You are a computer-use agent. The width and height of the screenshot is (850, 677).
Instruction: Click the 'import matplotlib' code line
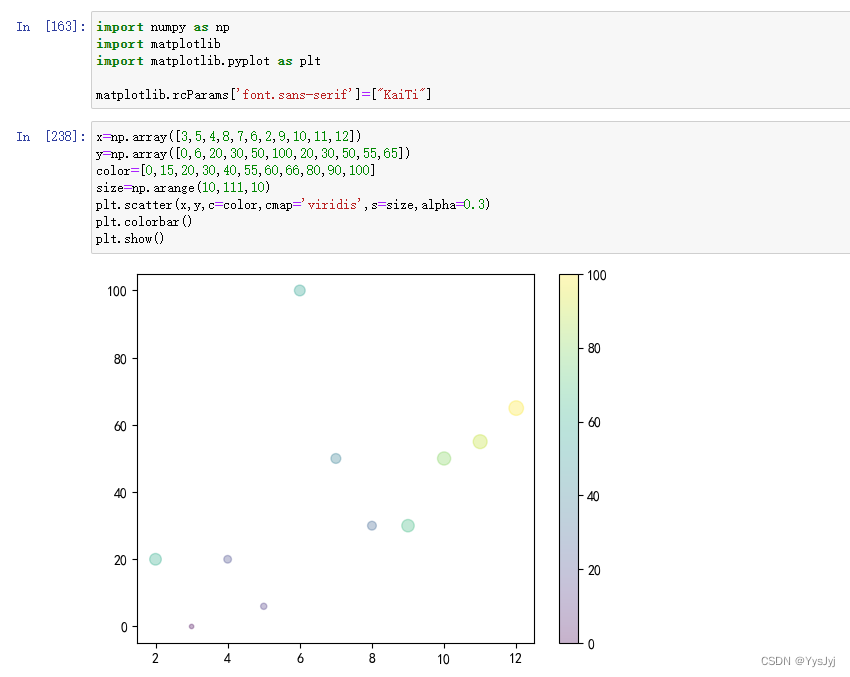[x=158, y=44]
